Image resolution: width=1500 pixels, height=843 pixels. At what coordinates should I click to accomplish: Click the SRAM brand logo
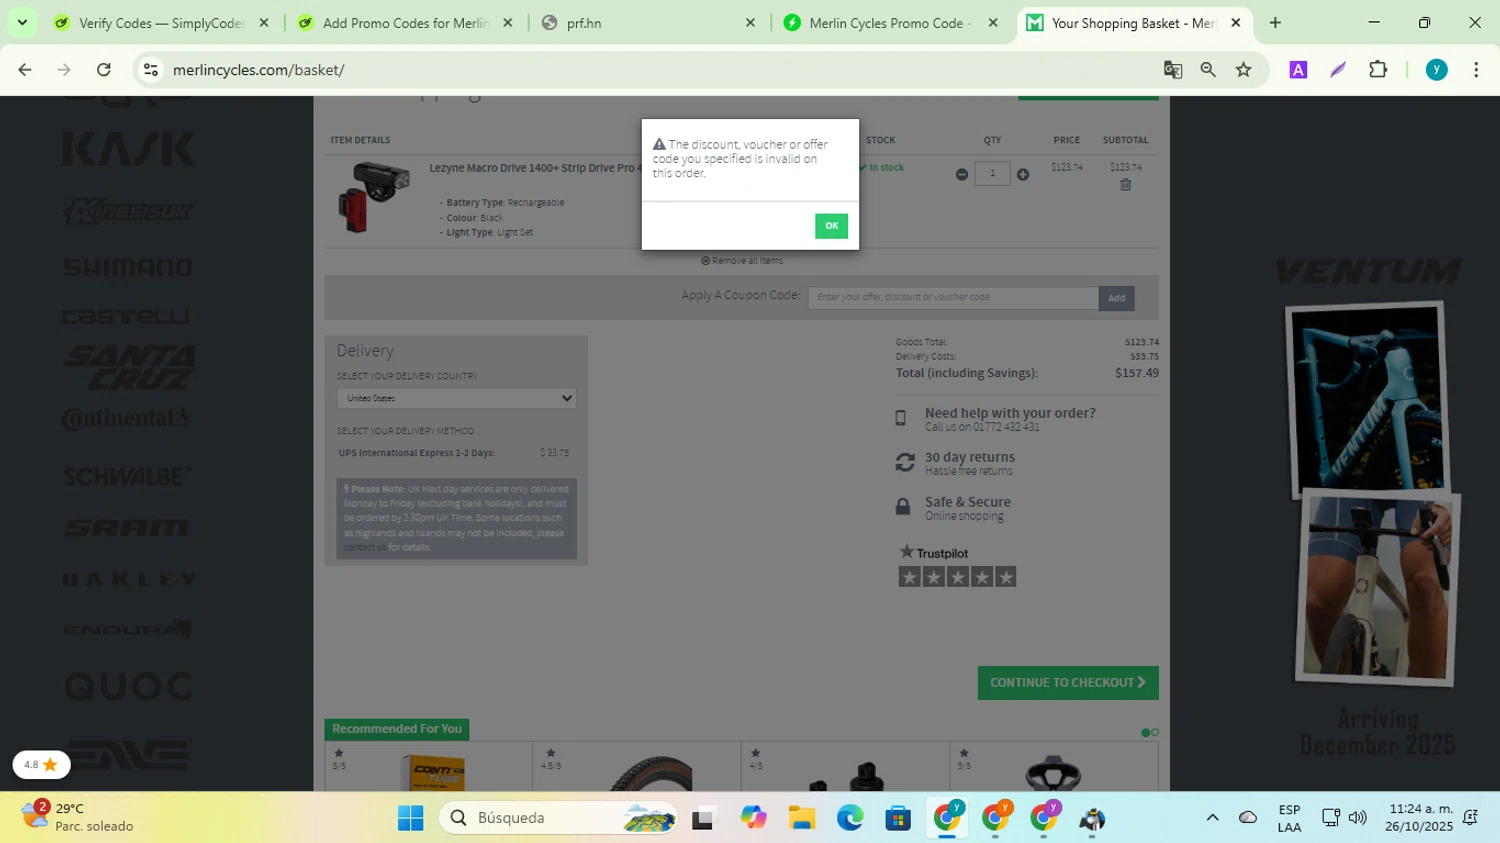(x=127, y=528)
